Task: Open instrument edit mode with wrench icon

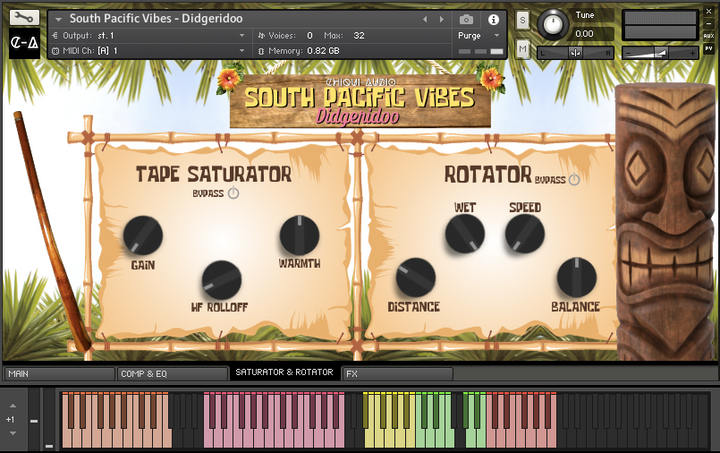Action: tap(24, 17)
